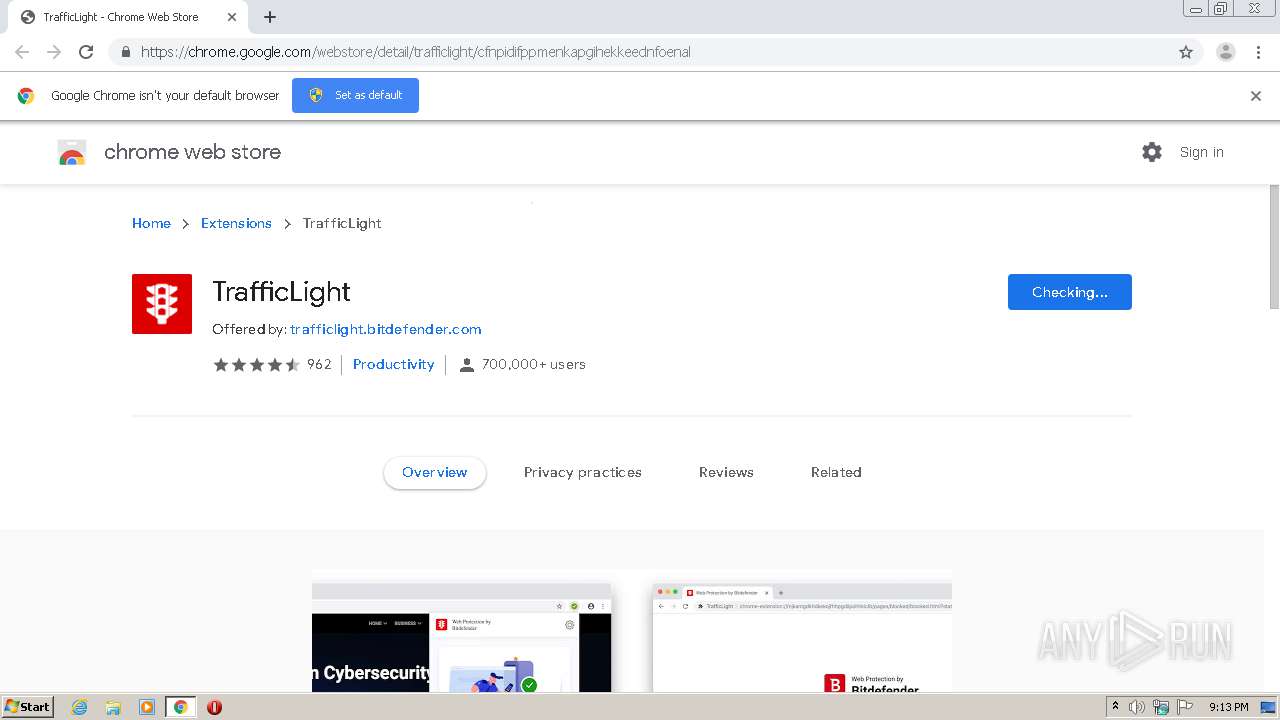Click network icon in system tray
The image size is (1280, 720).
pos(1161,707)
